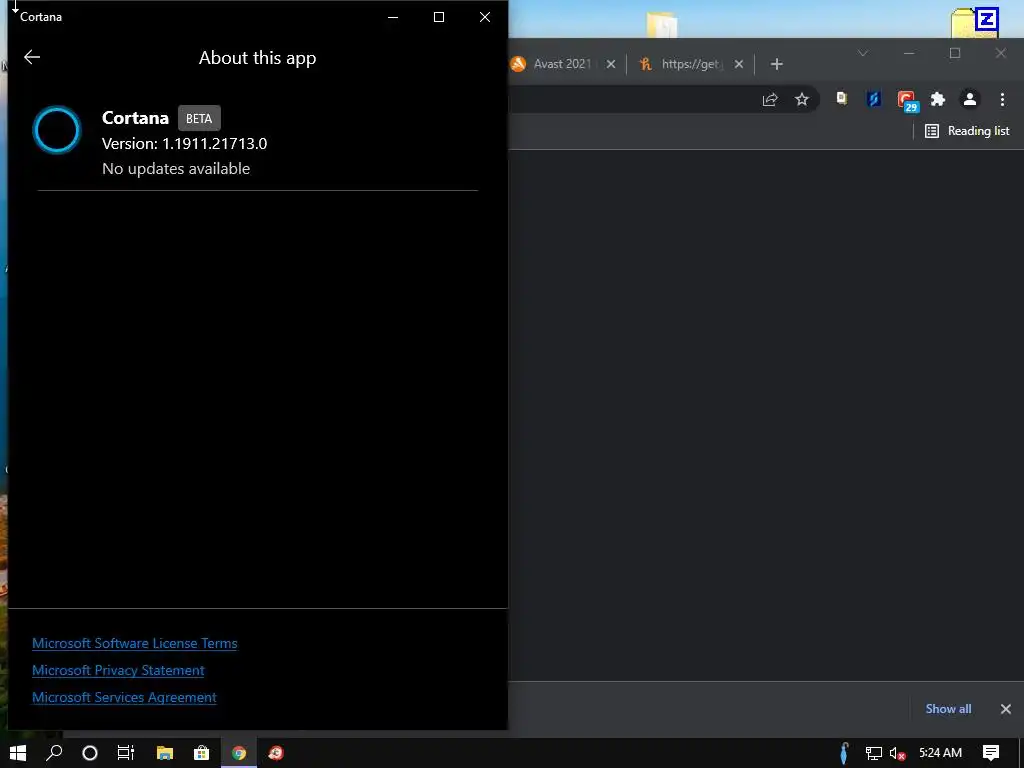Viewport: 1024px width, 768px height.
Task: Open the Action Center notifications icon
Action: [991, 753]
